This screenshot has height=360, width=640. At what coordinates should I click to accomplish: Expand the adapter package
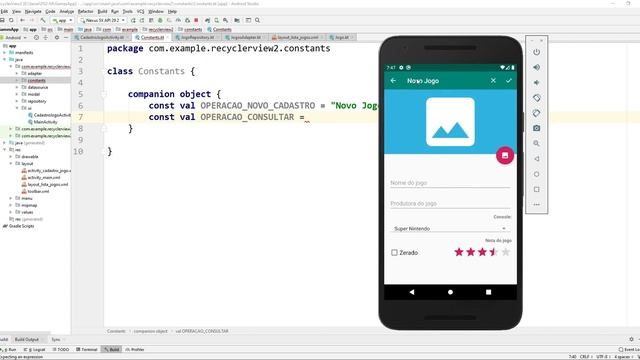[17, 73]
